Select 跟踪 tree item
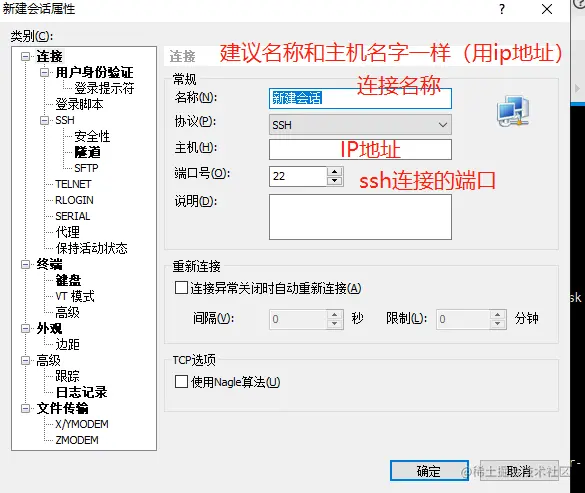 click(68, 376)
